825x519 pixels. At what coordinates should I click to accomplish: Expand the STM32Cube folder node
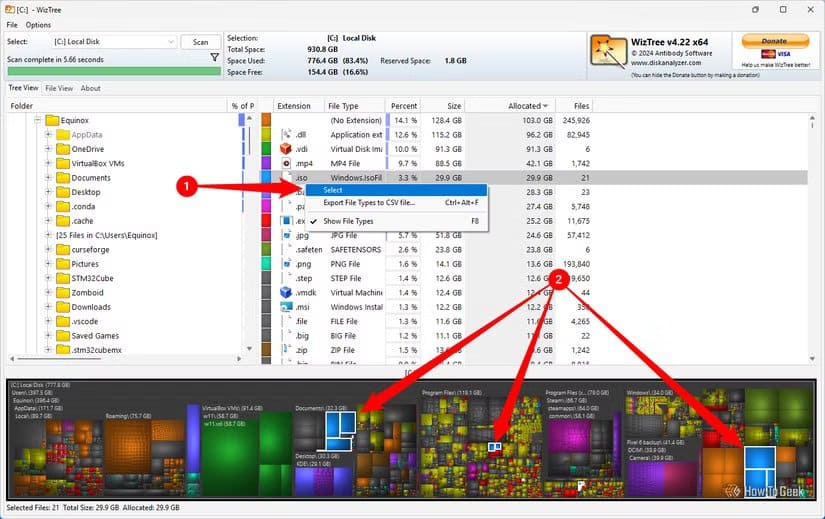(x=48, y=278)
